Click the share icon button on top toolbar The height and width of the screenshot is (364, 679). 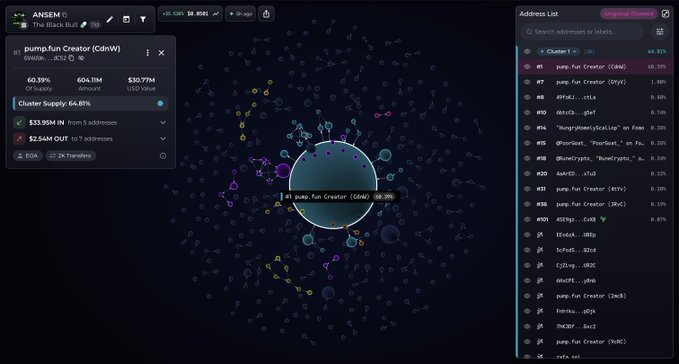tap(266, 14)
